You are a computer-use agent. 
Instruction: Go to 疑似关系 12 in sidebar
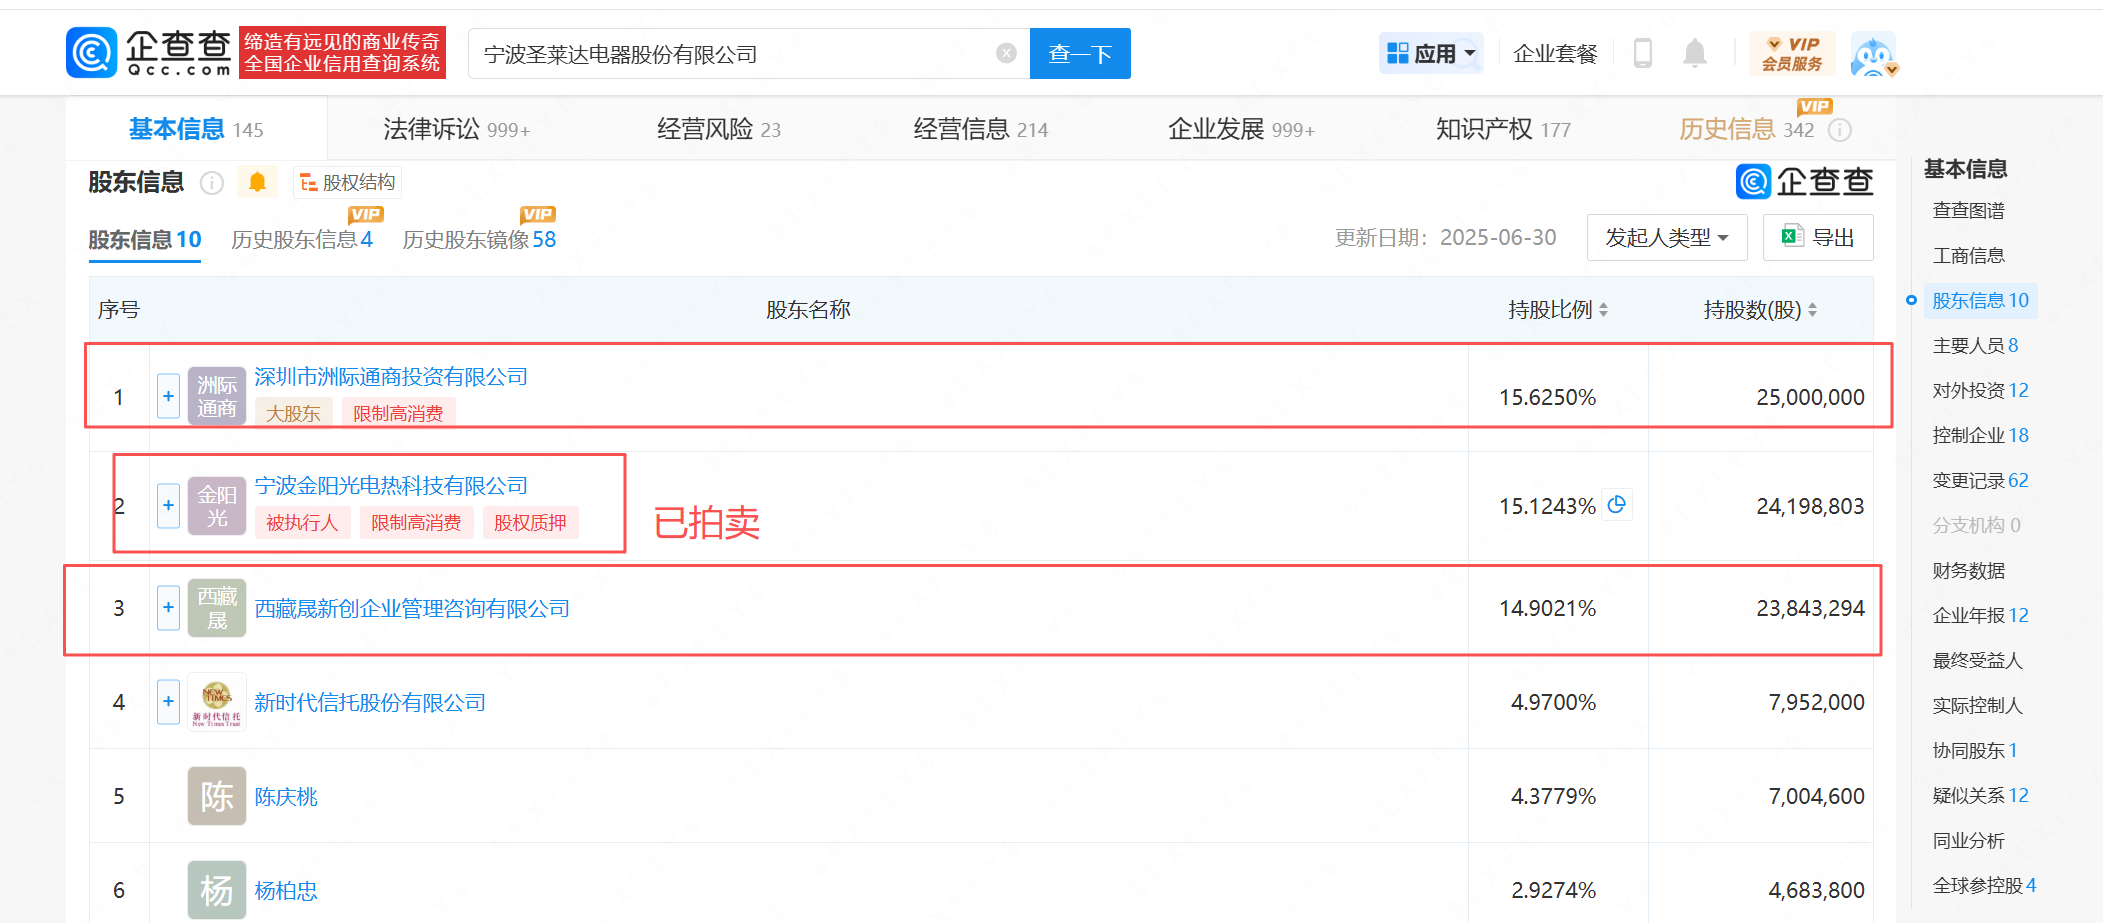click(x=1980, y=796)
